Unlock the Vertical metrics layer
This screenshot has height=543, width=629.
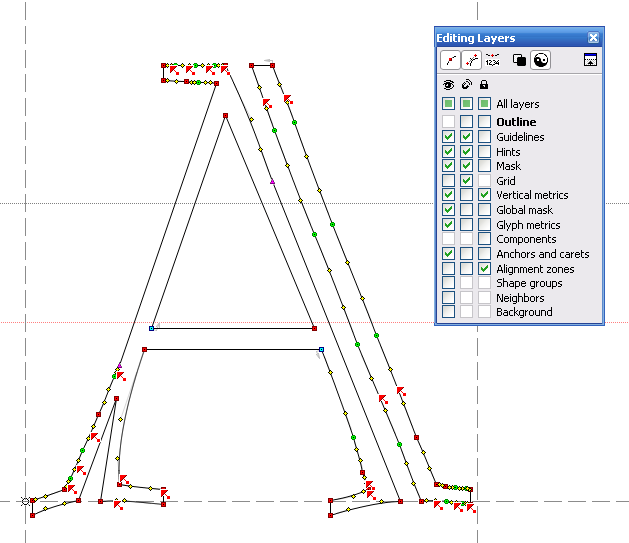[x=484, y=195]
